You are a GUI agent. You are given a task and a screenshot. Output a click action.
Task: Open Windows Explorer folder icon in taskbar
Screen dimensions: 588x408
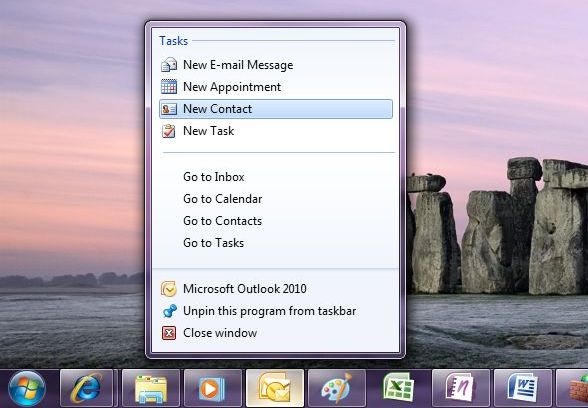click(x=151, y=388)
